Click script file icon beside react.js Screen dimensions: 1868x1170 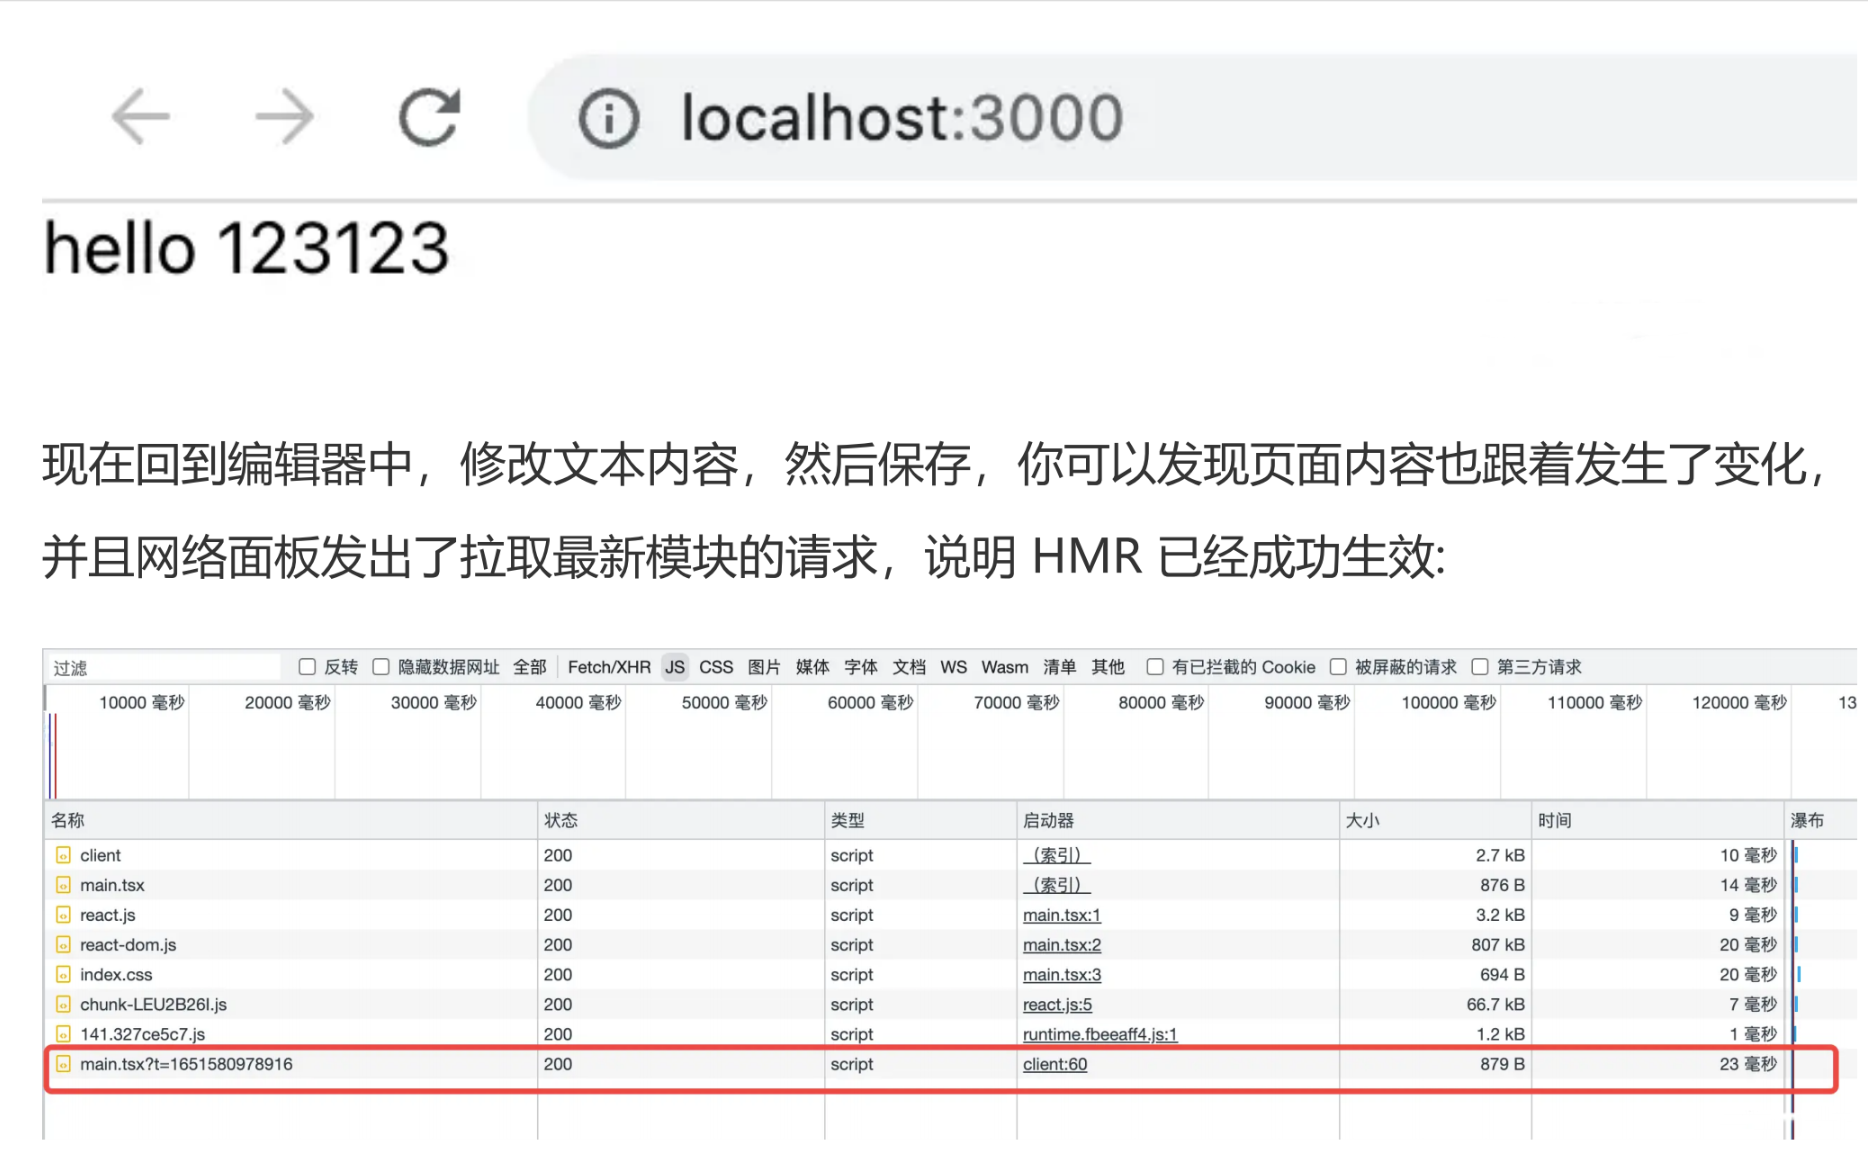click(63, 915)
